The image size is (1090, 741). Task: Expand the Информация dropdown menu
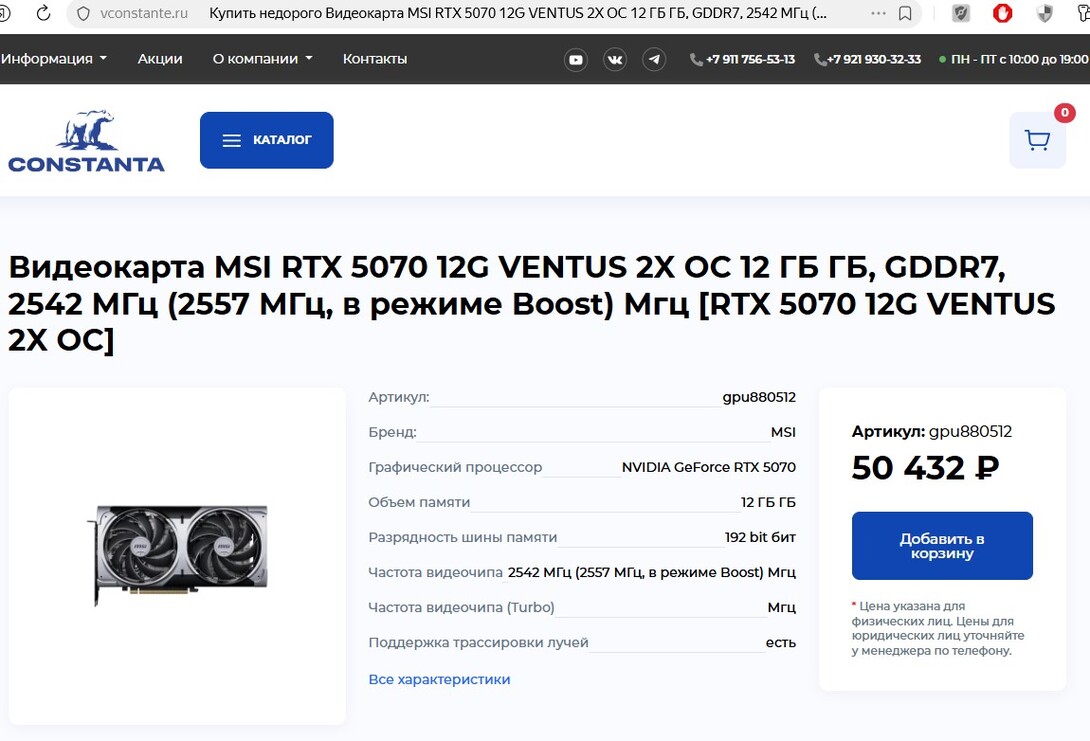click(x=54, y=59)
